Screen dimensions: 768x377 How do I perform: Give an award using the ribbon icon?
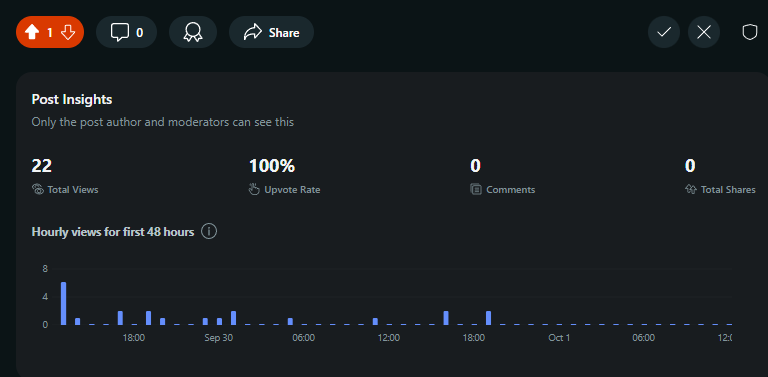point(193,32)
